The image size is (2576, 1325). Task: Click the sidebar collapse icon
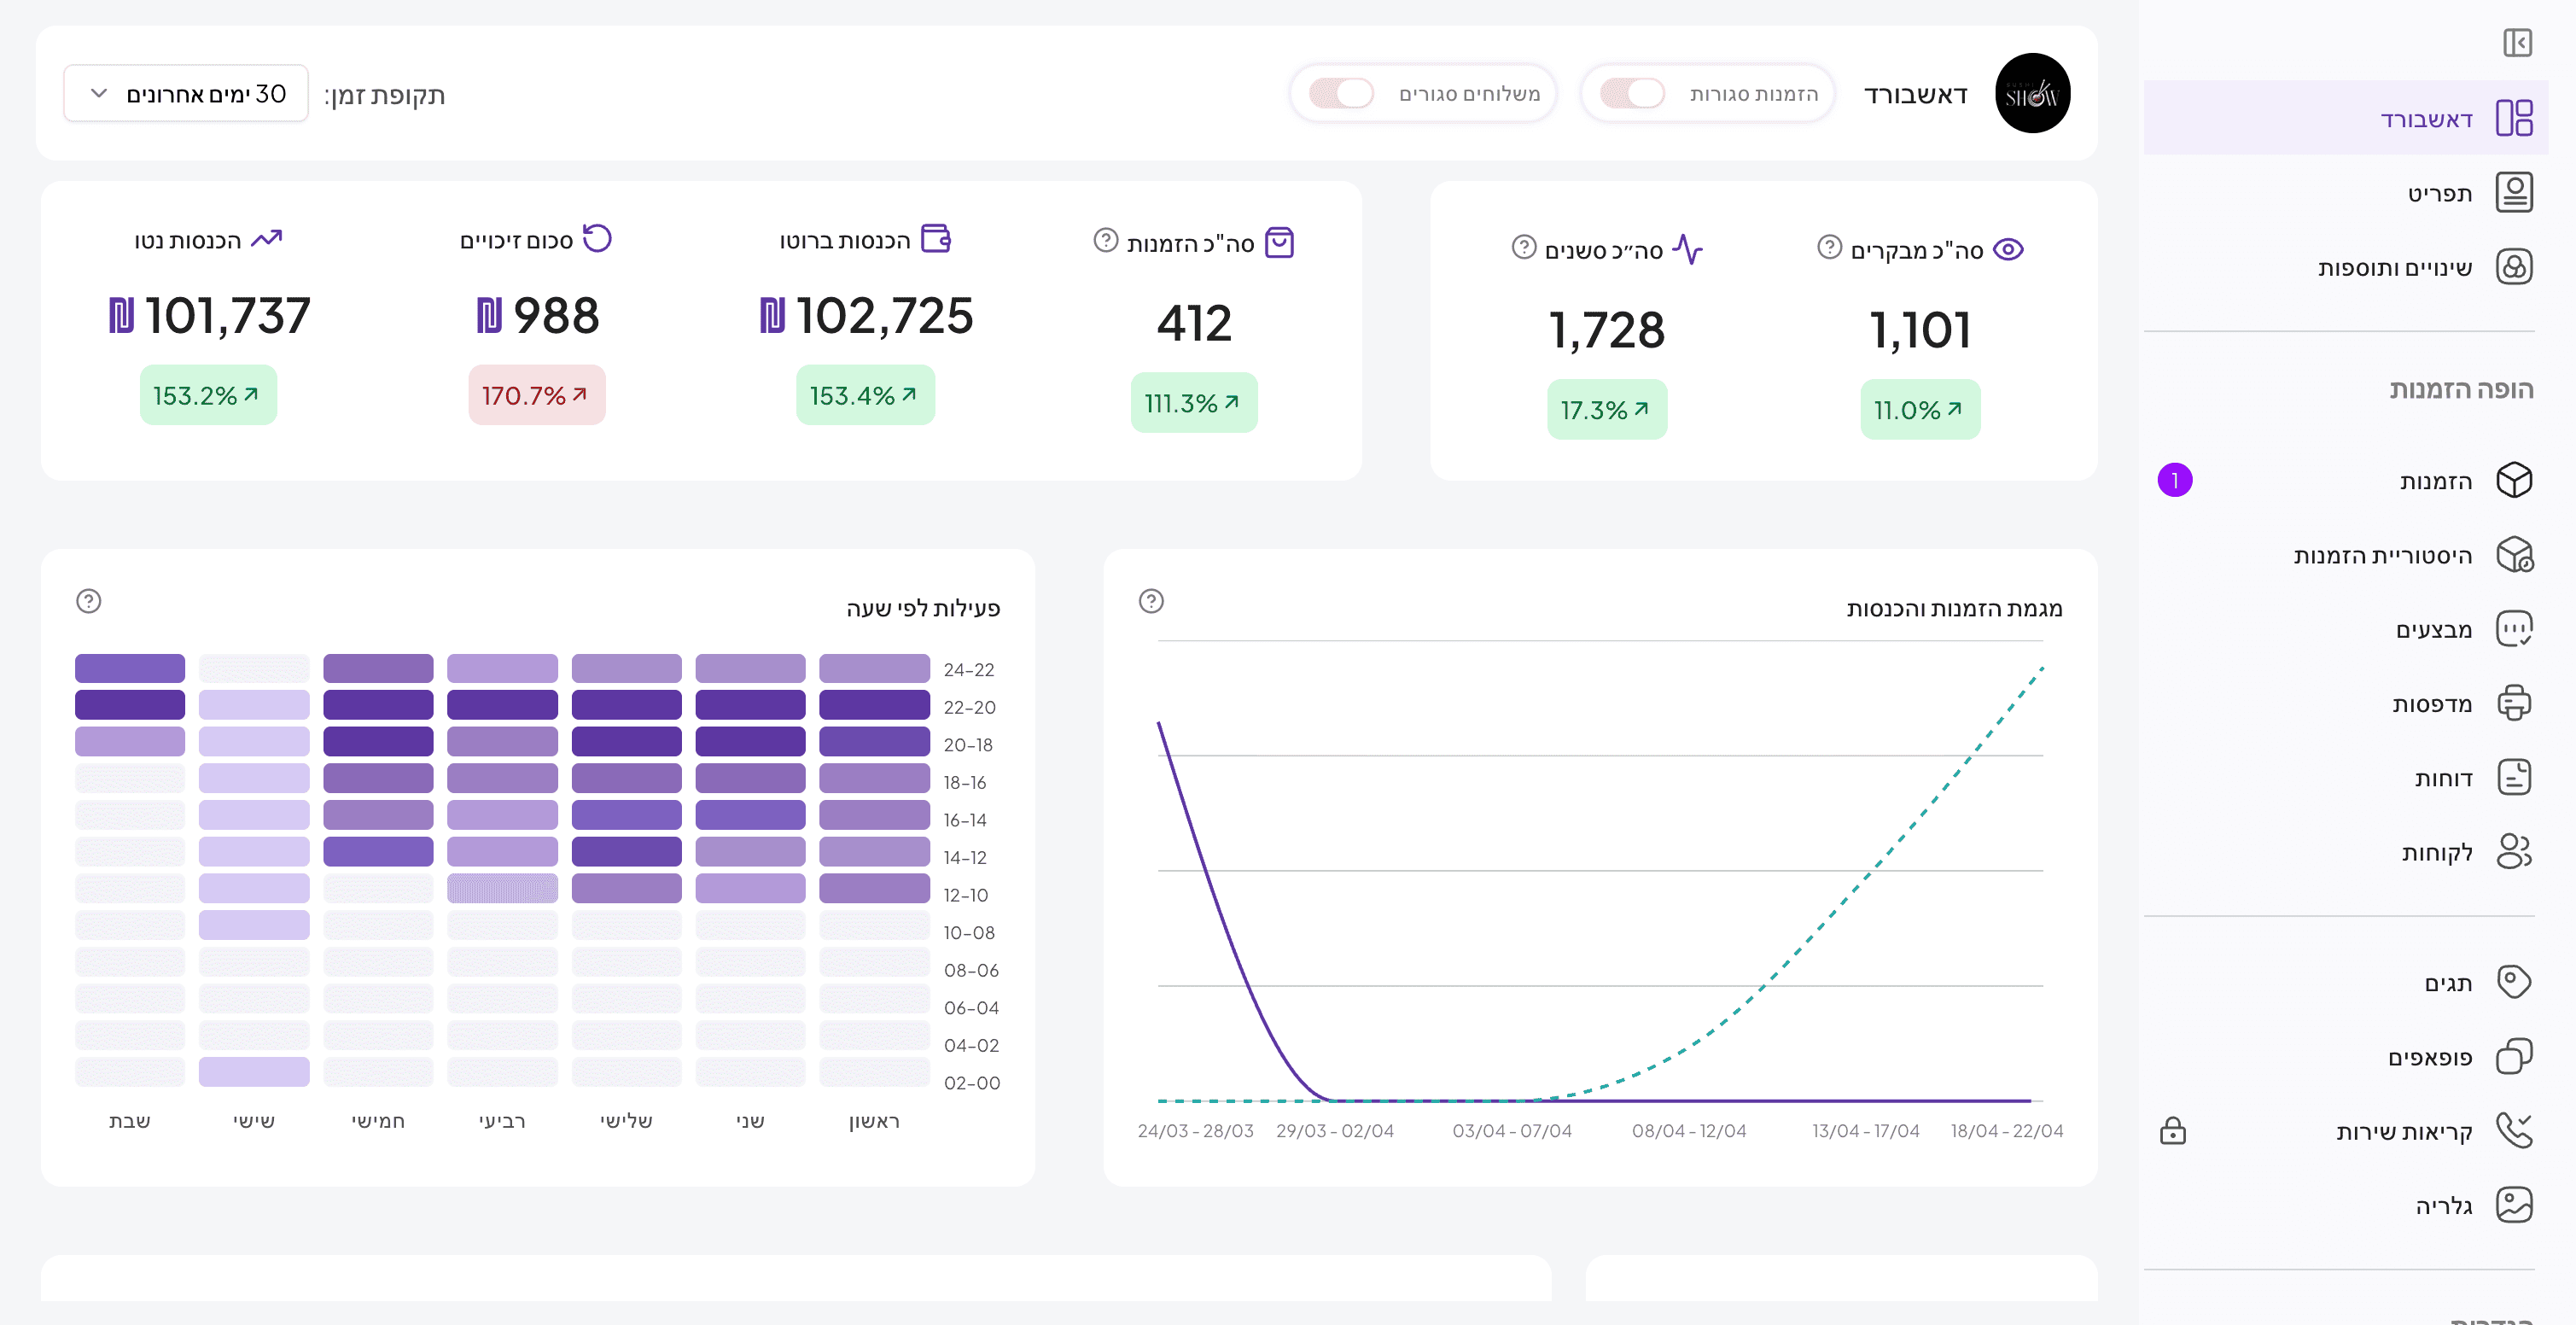tap(2516, 43)
